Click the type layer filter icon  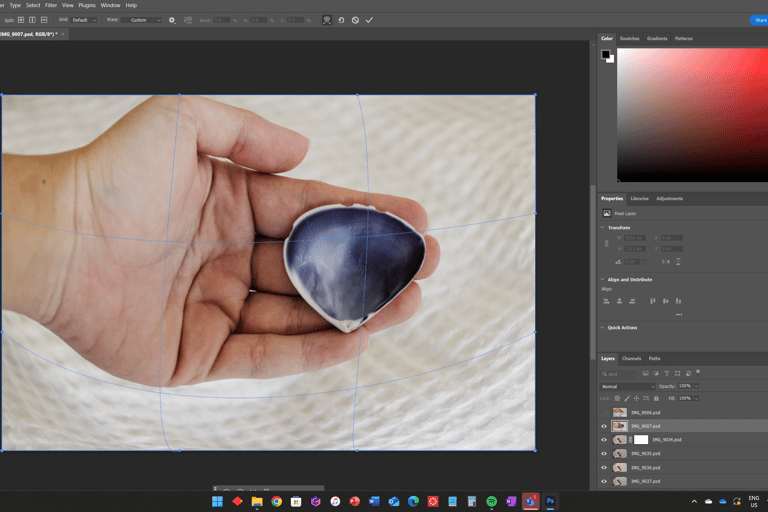coord(667,374)
